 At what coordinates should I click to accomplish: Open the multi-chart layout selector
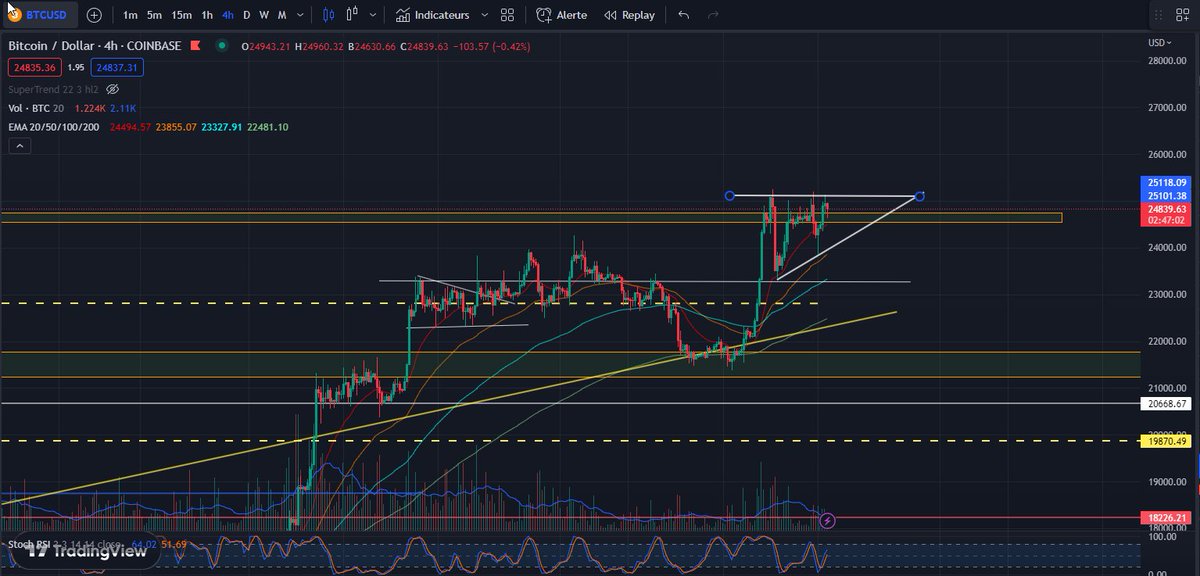[507, 15]
